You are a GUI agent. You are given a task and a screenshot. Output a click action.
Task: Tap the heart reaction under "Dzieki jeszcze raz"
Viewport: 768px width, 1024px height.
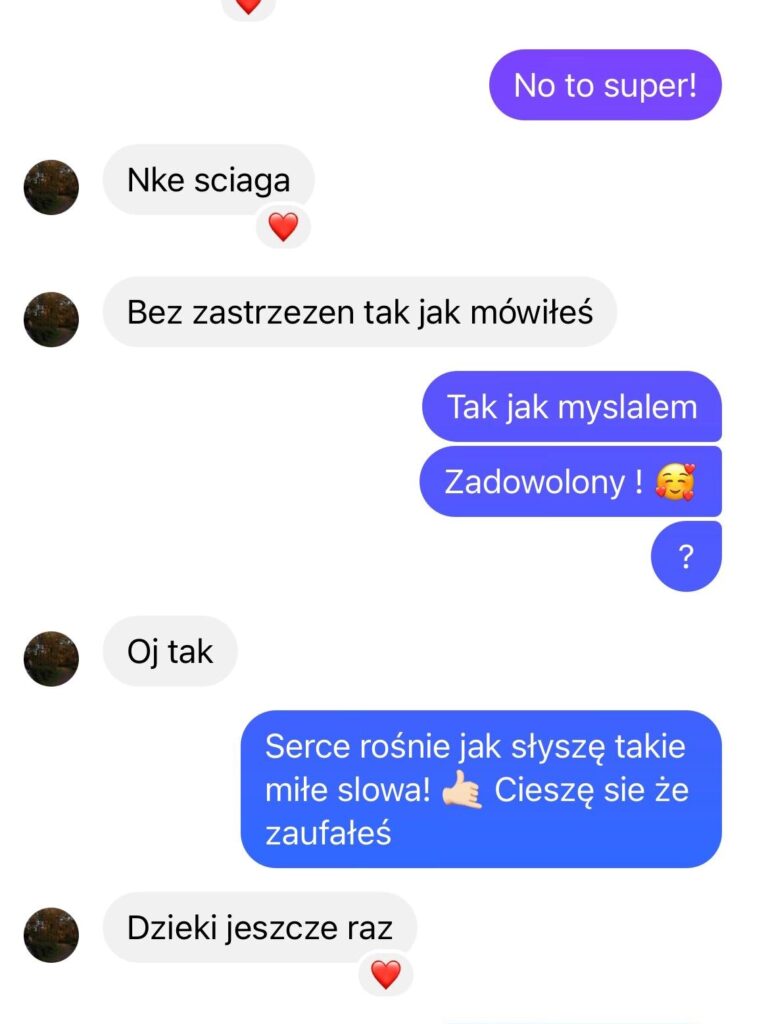[x=386, y=974]
